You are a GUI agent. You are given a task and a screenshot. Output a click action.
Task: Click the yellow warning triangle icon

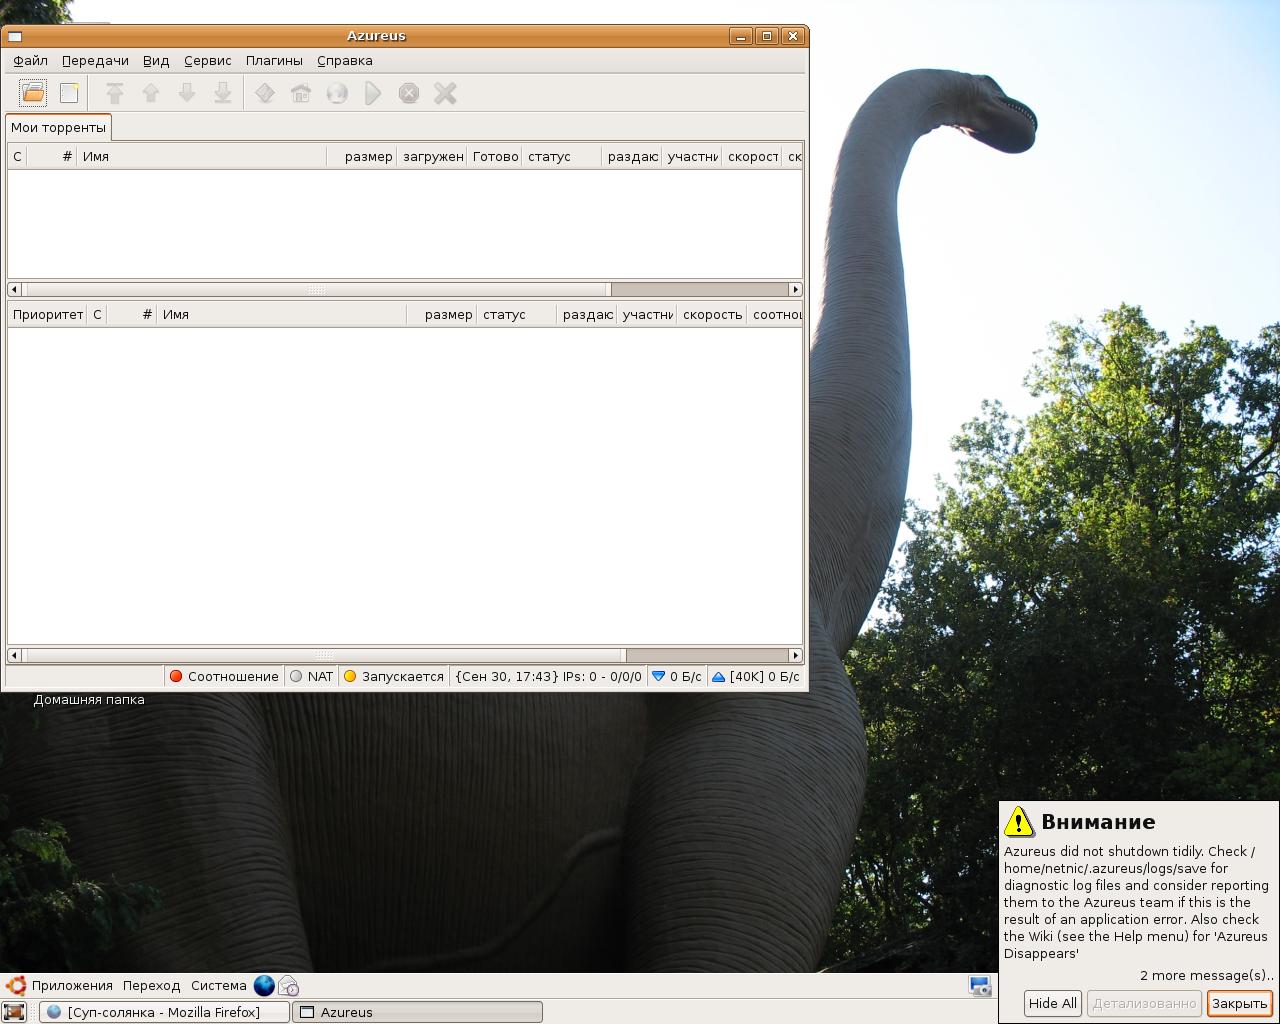(1019, 822)
